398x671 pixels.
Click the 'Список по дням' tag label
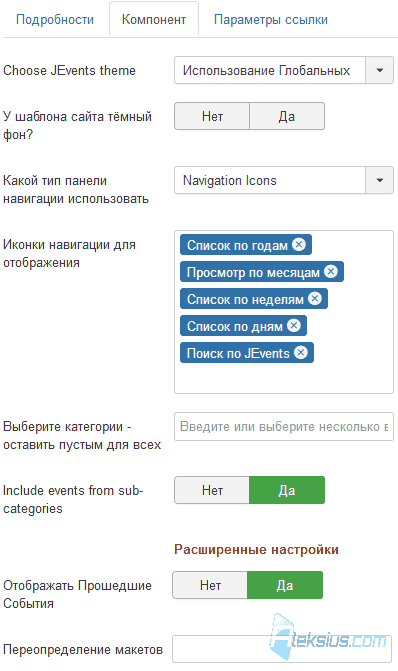click(235, 327)
